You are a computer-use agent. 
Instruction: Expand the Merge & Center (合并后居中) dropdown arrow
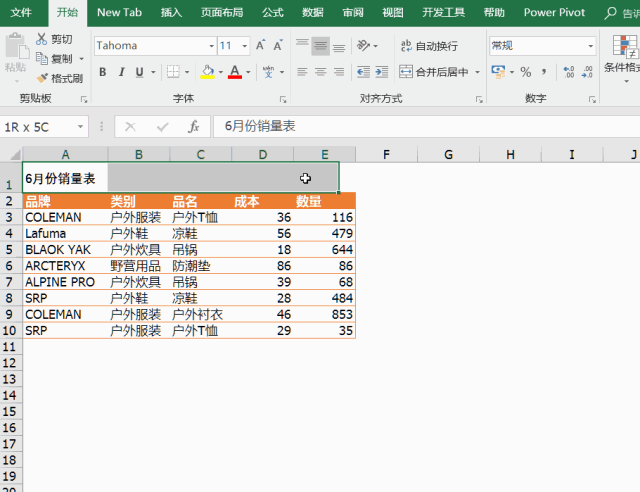(477, 73)
